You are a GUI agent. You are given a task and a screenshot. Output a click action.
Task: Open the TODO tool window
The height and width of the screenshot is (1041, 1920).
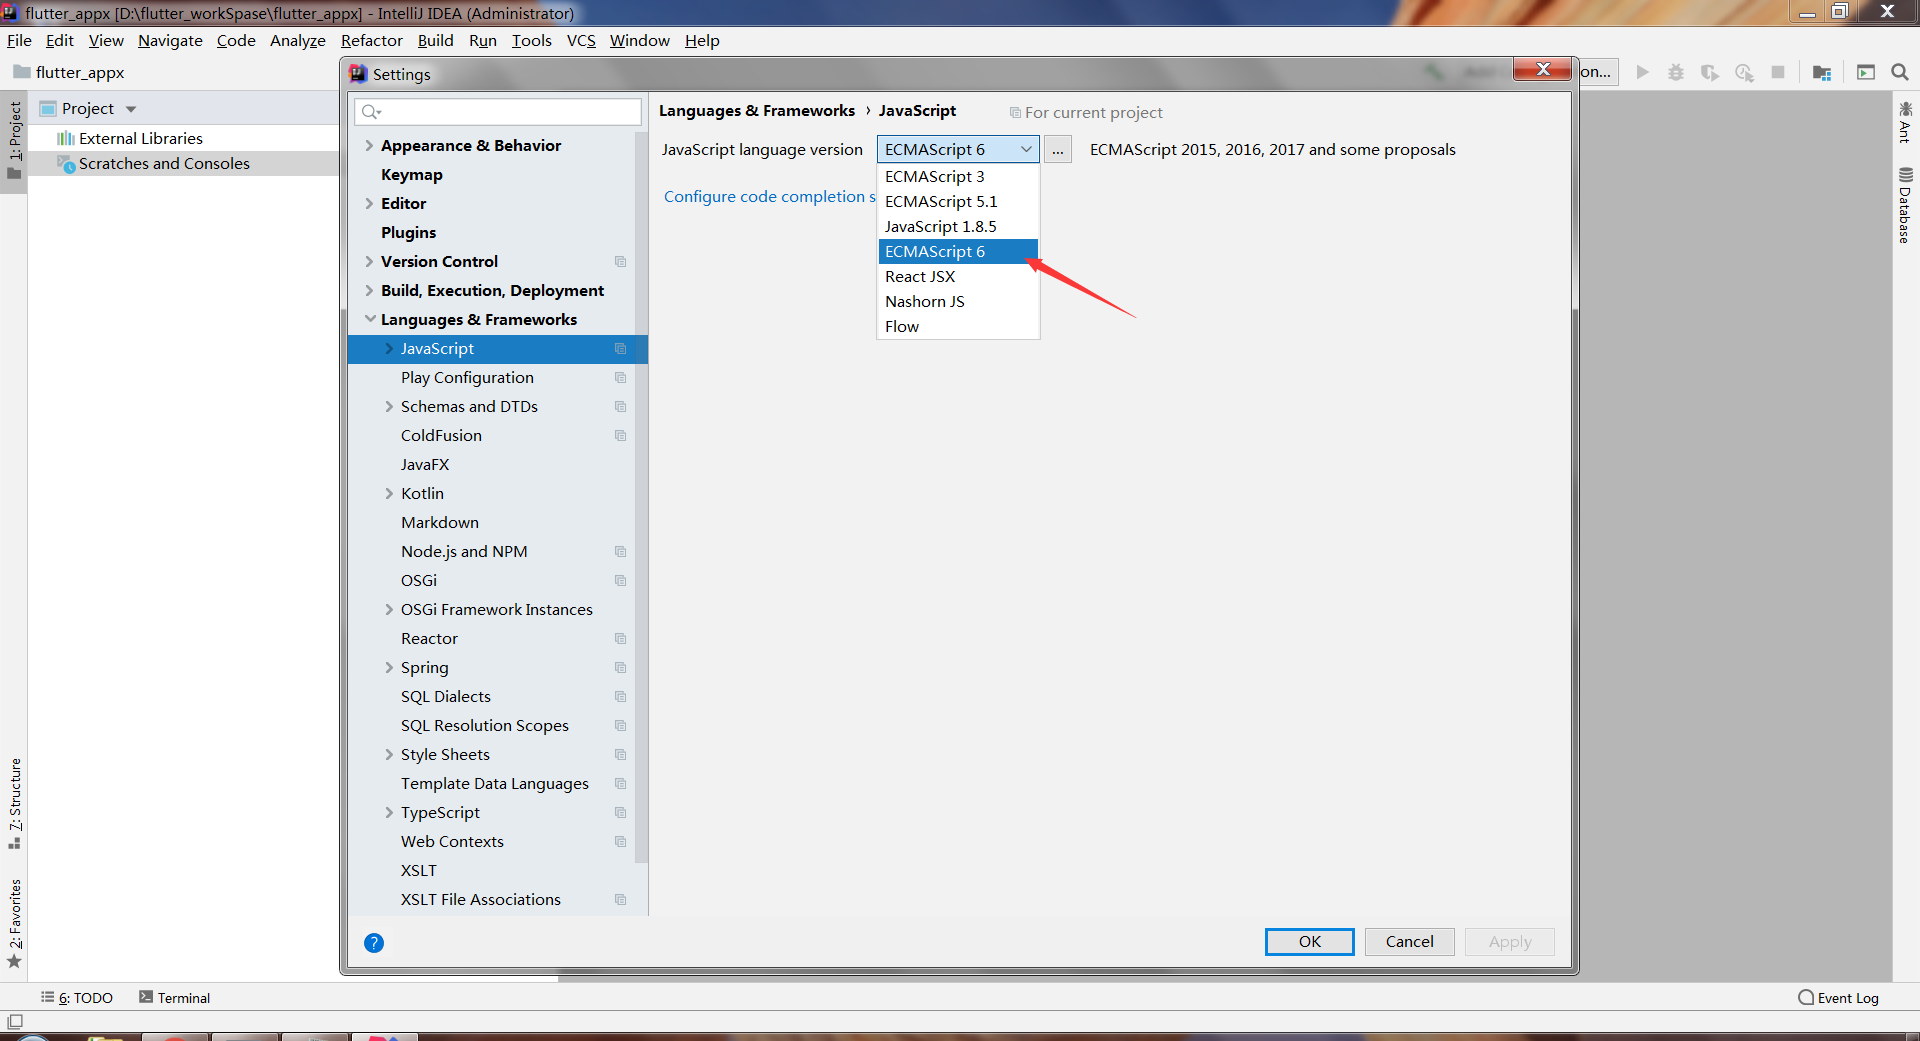[x=77, y=997]
